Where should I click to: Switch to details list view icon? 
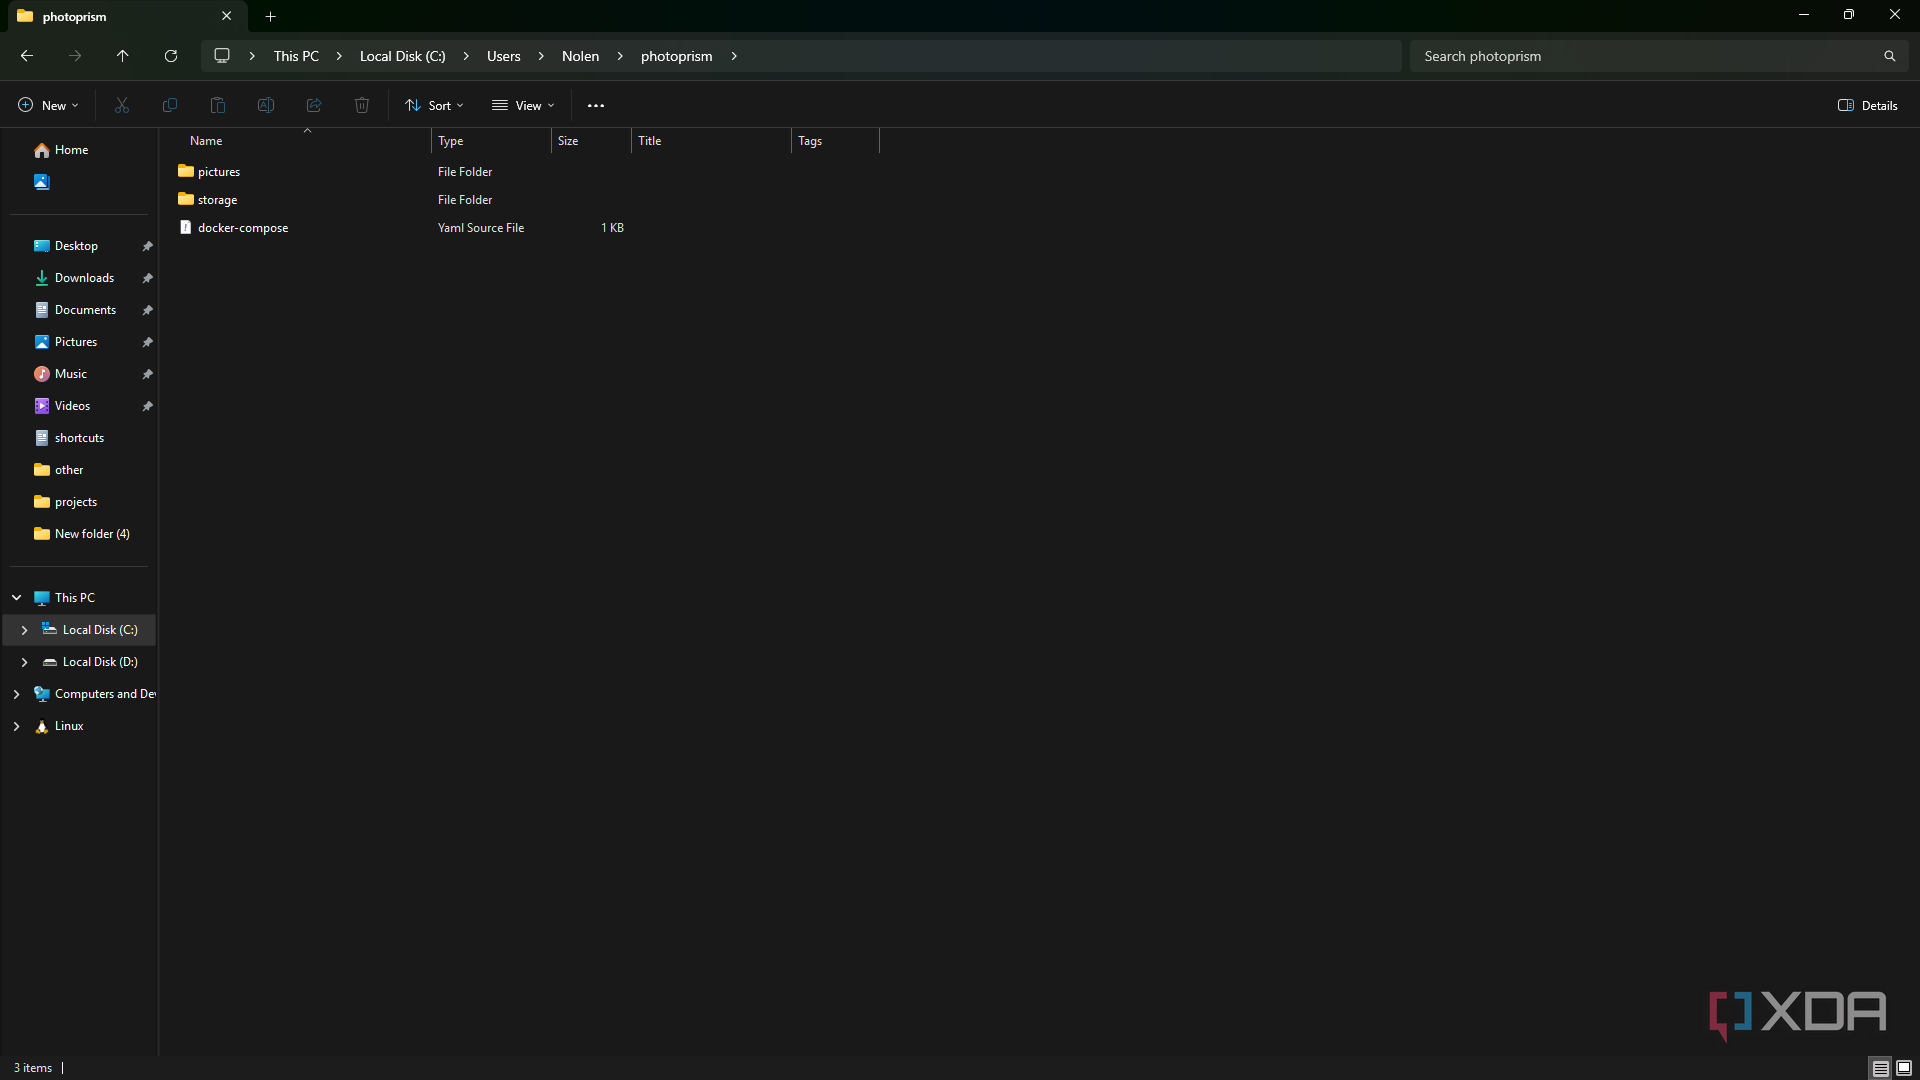(x=1881, y=1068)
